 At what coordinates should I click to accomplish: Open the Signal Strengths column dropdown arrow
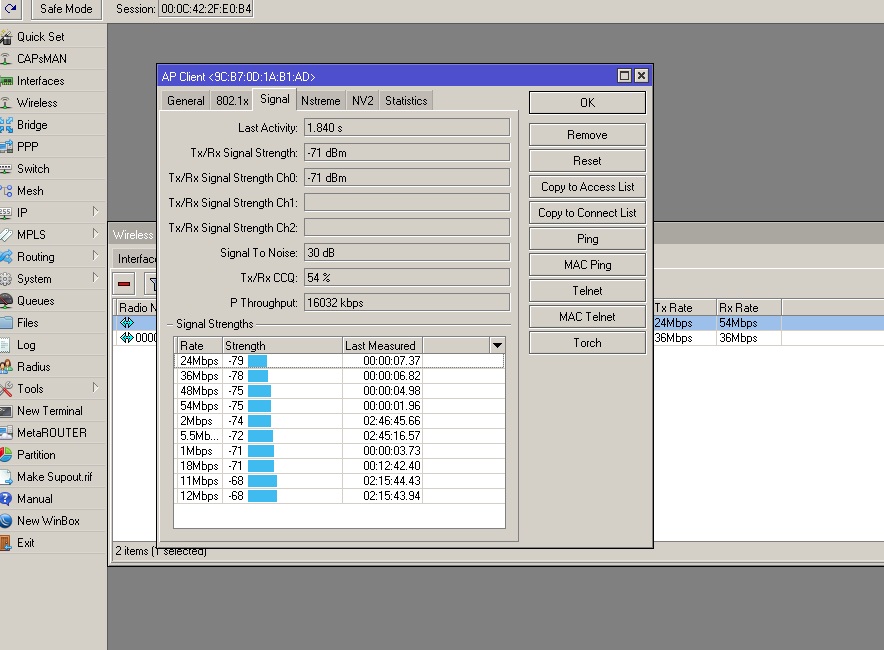tap(497, 345)
